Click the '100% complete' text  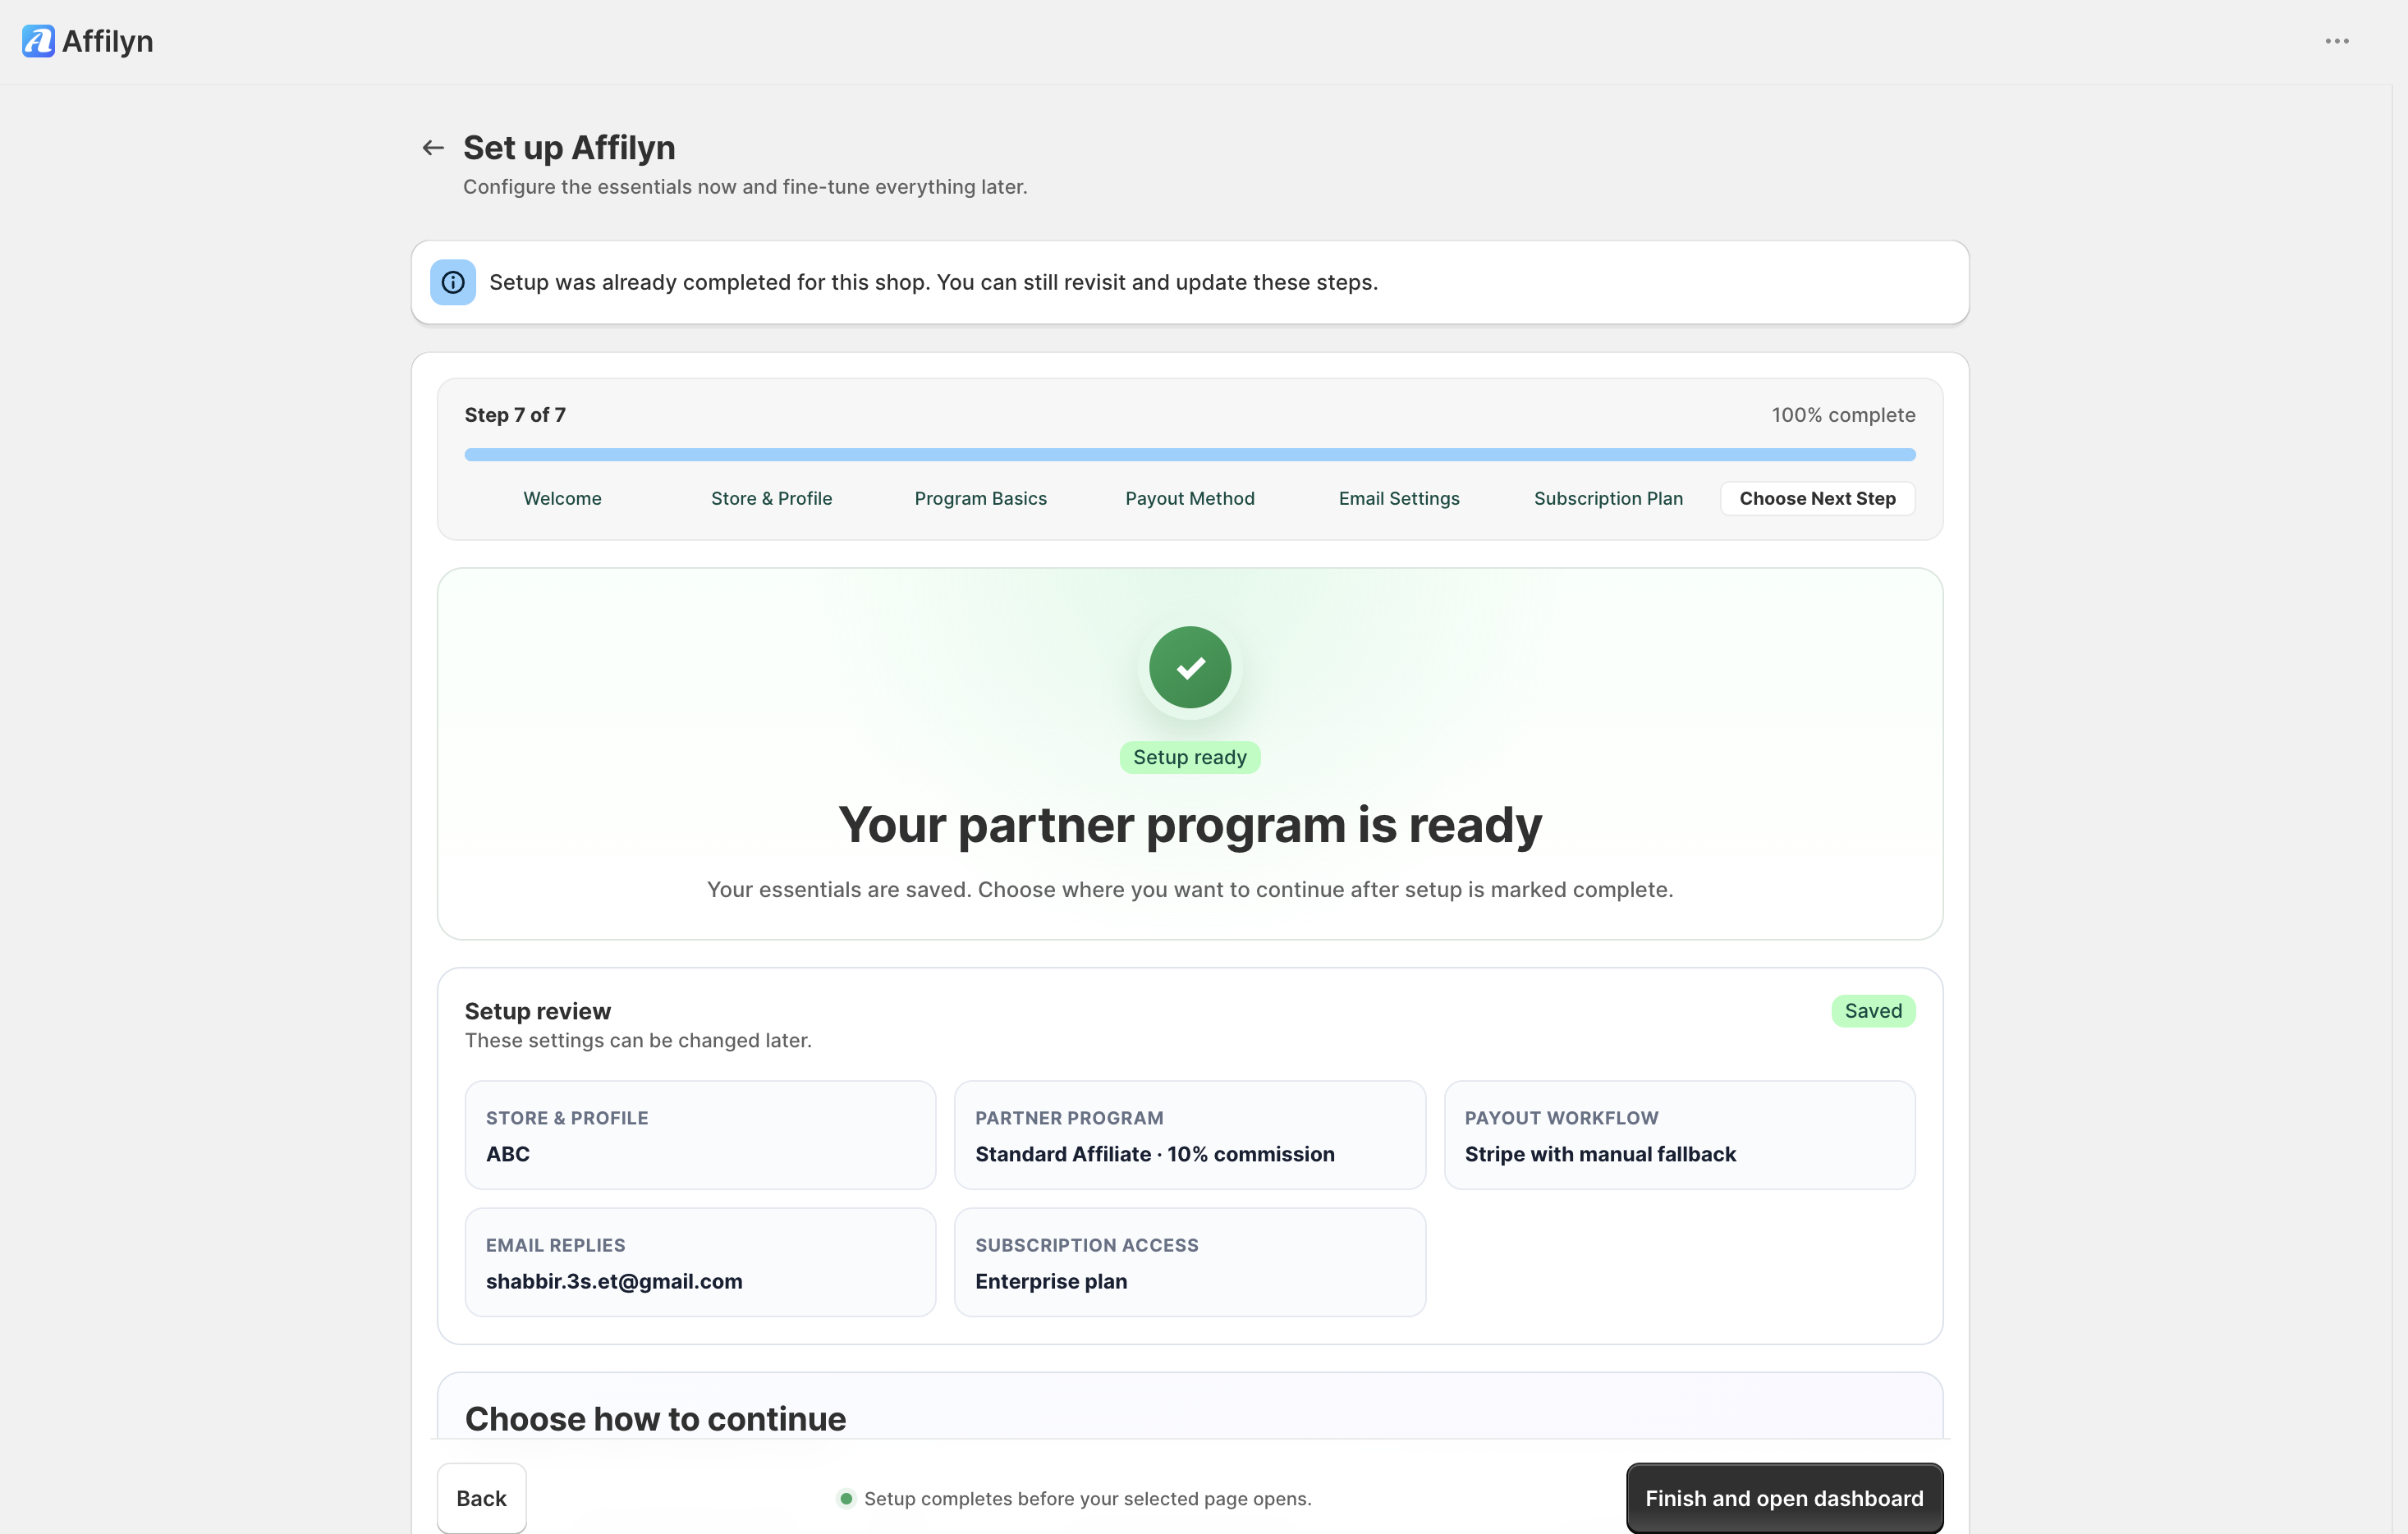click(1843, 415)
